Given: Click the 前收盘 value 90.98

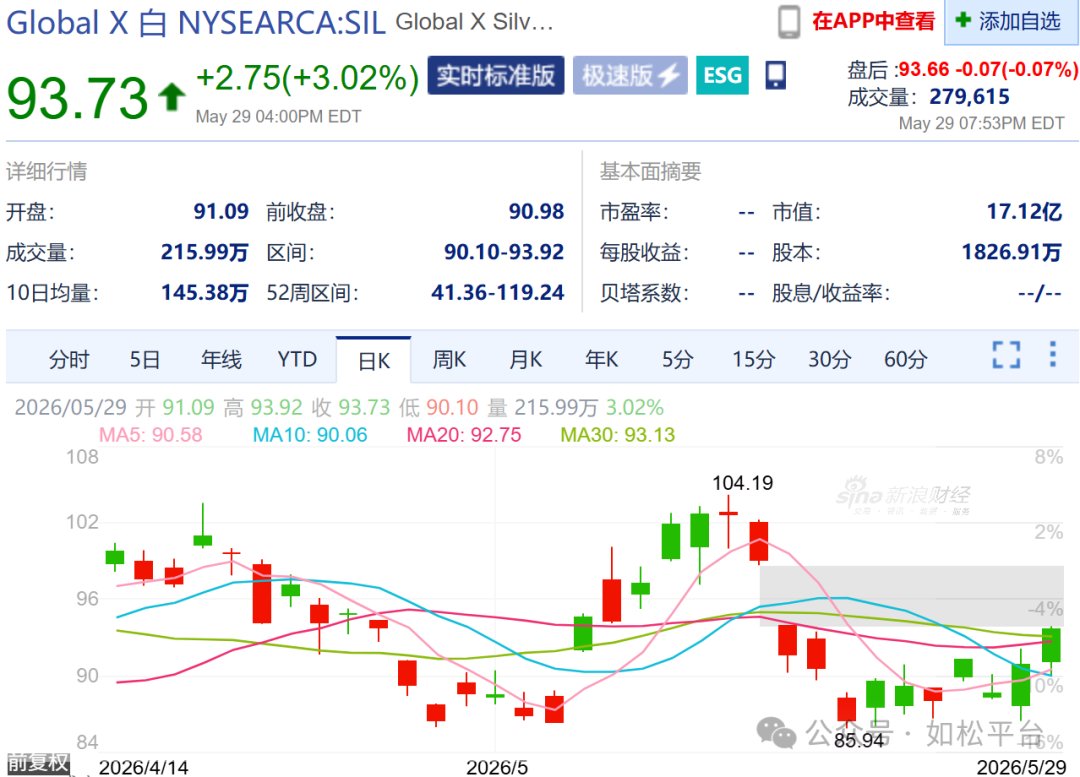Looking at the screenshot, I should (x=537, y=211).
